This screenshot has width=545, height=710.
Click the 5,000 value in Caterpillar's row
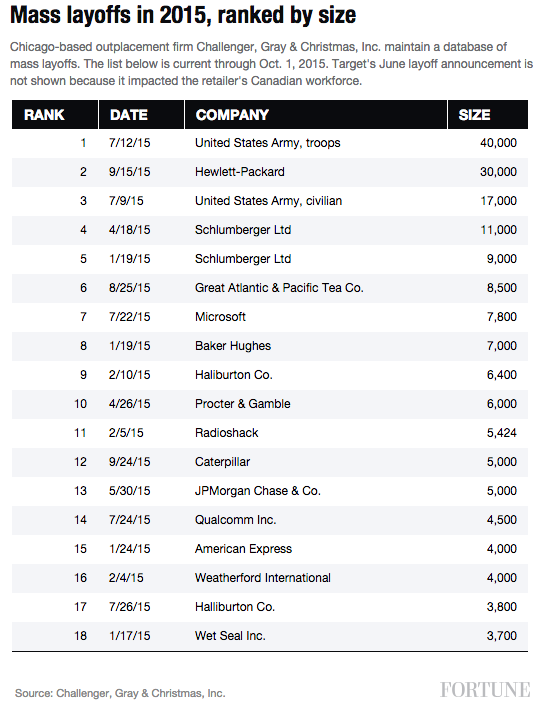tap(502, 462)
